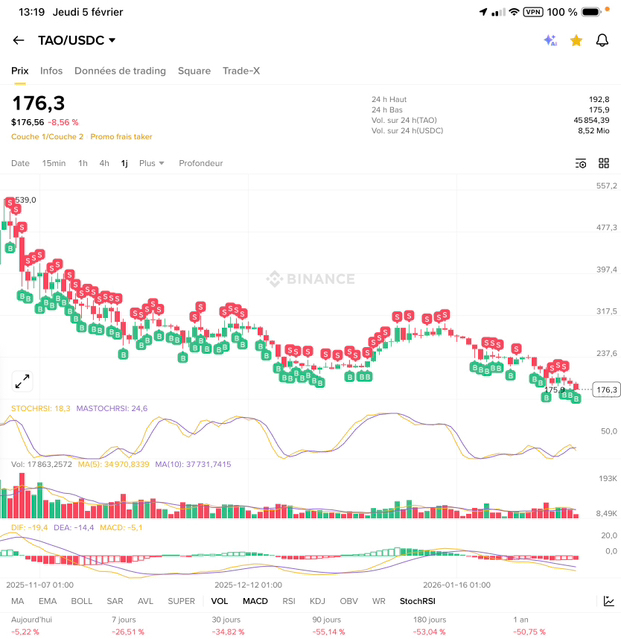Tap the MA(10) volume legend value
This screenshot has width=621, height=639.
point(193,464)
